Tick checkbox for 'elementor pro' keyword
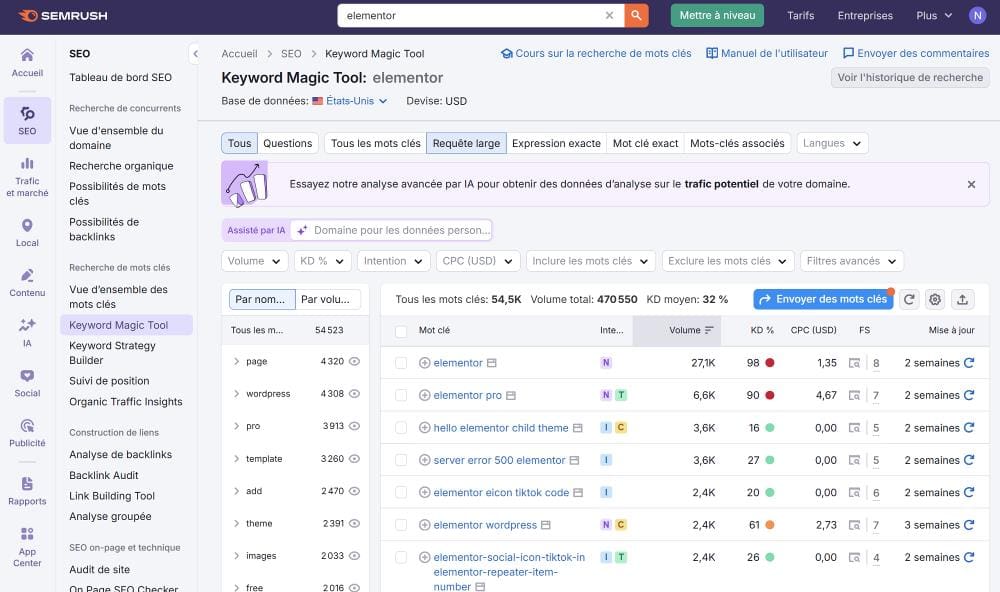 coord(401,396)
